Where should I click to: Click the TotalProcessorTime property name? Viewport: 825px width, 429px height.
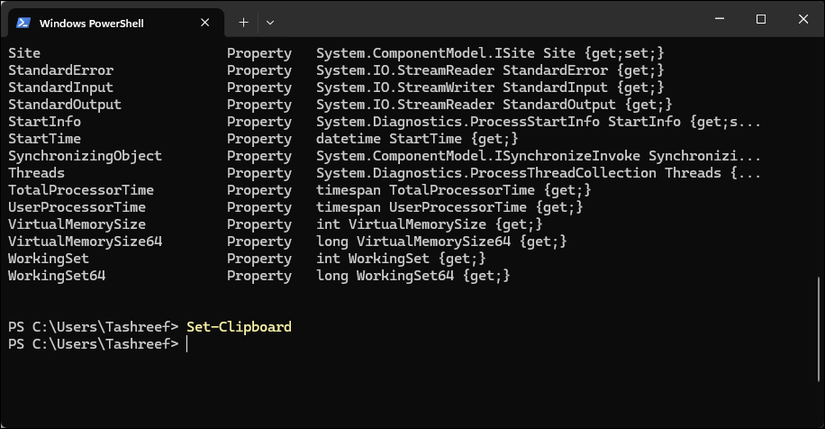click(81, 190)
